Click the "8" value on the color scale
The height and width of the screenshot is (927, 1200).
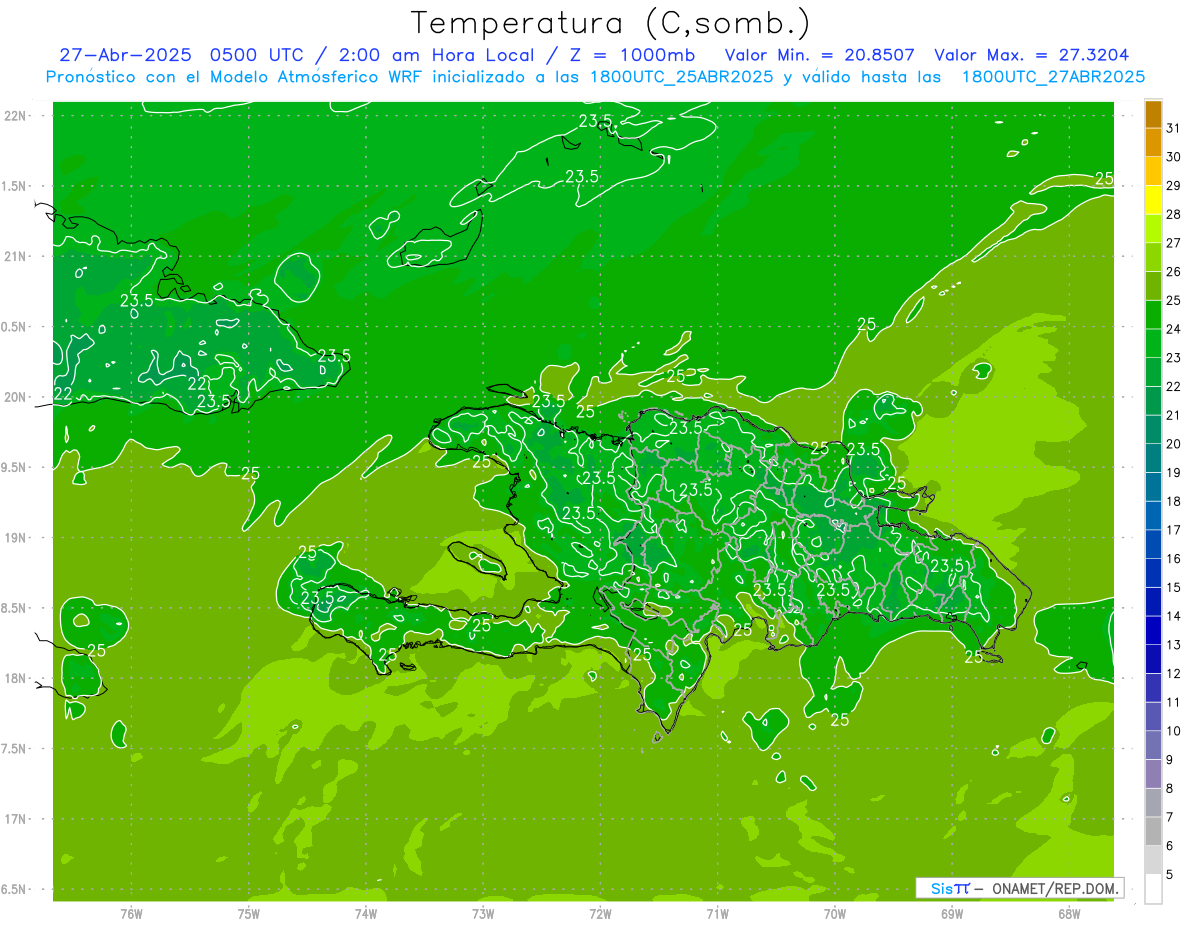click(x=1170, y=788)
